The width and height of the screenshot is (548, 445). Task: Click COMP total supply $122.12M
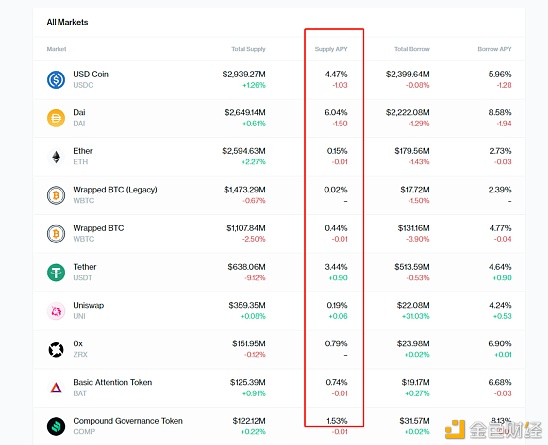pyautogui.click(x=249, y=421)
